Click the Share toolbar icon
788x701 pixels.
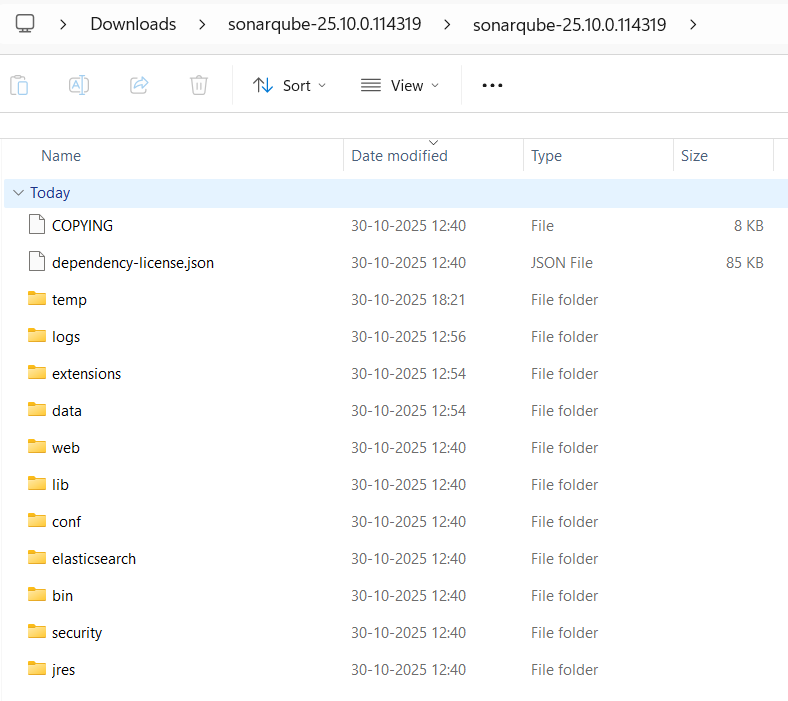click(x=139, y=85)
